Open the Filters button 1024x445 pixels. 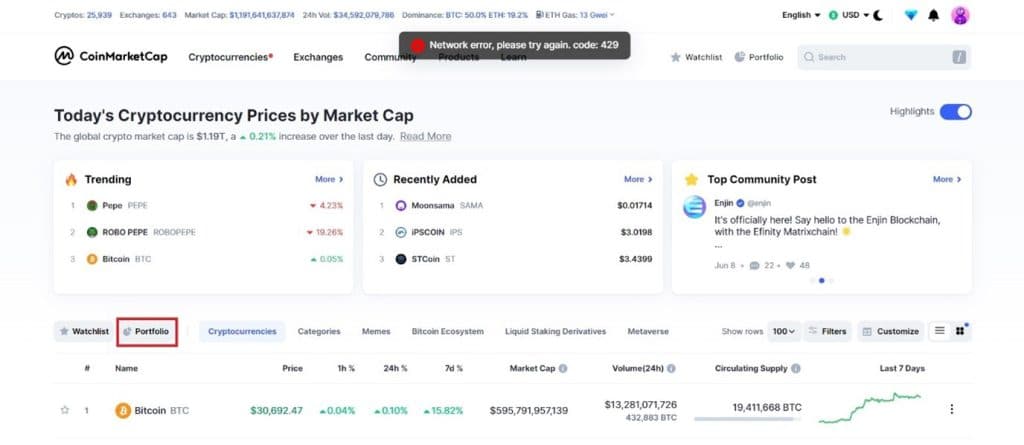[827, 331]
